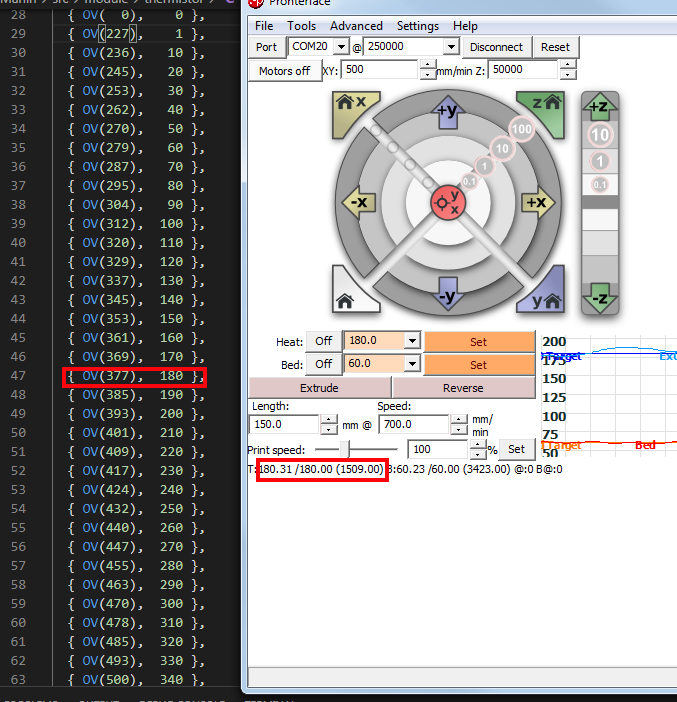This screenshot has height=702, width=677.
Task: Increase extrude length with up spinner
Action: [329, 420]
